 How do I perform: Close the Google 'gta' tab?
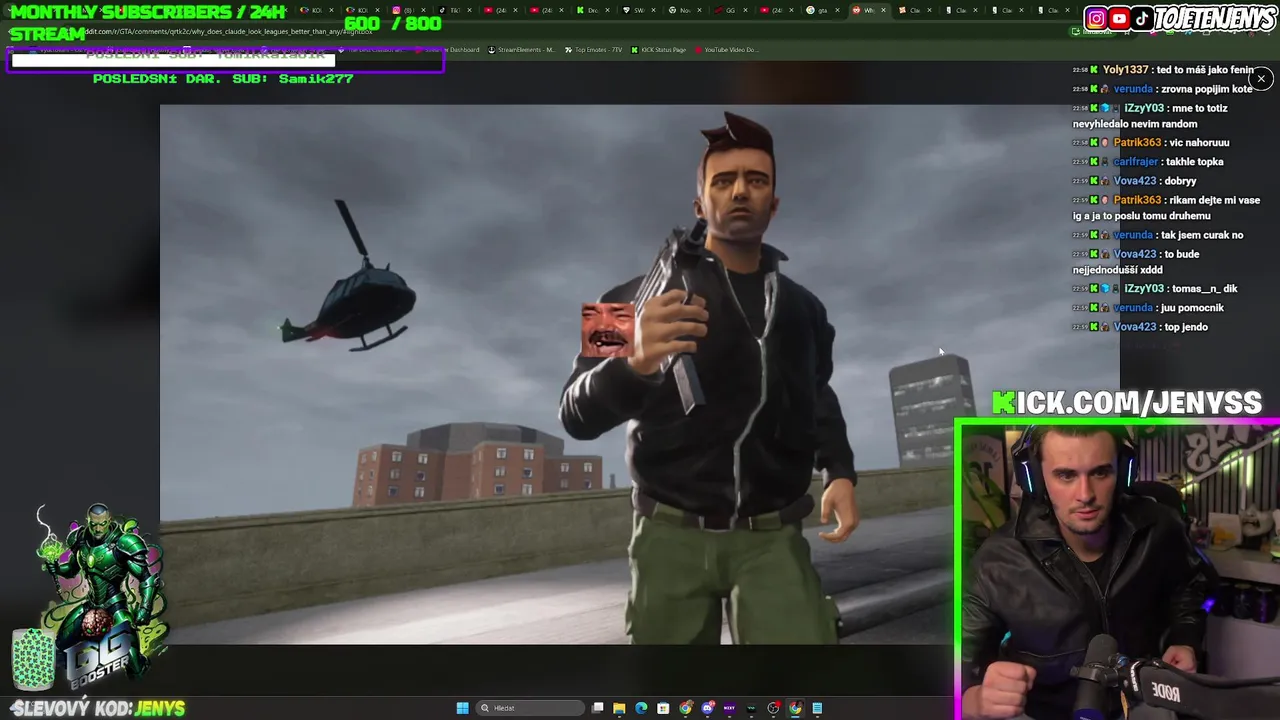coord(837,10)
